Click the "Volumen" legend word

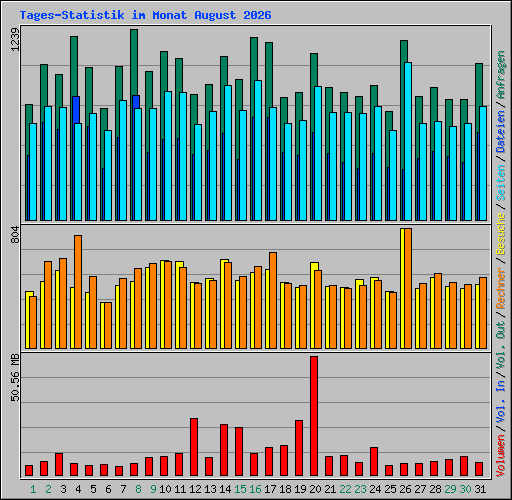[500, 455]
